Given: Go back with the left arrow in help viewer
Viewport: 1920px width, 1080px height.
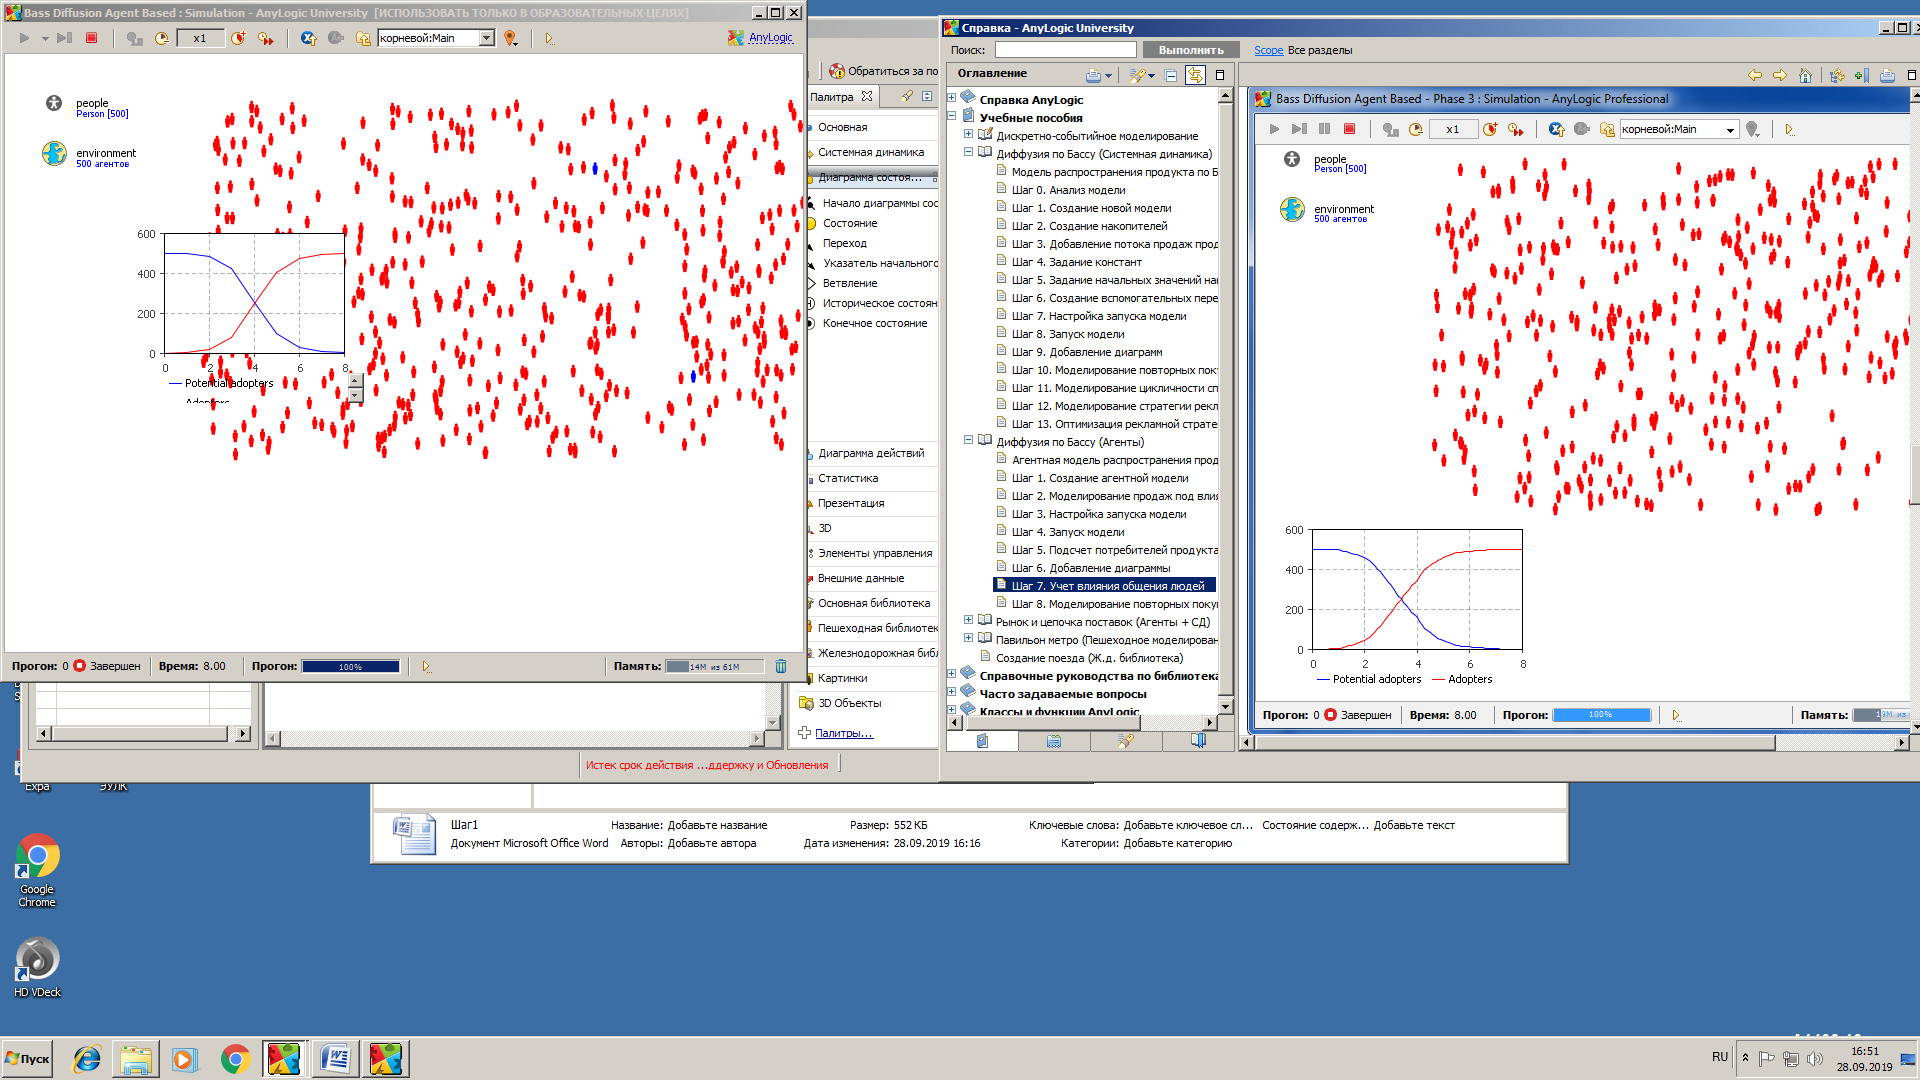Looking at the screenshot, I should pos(1754,75).
